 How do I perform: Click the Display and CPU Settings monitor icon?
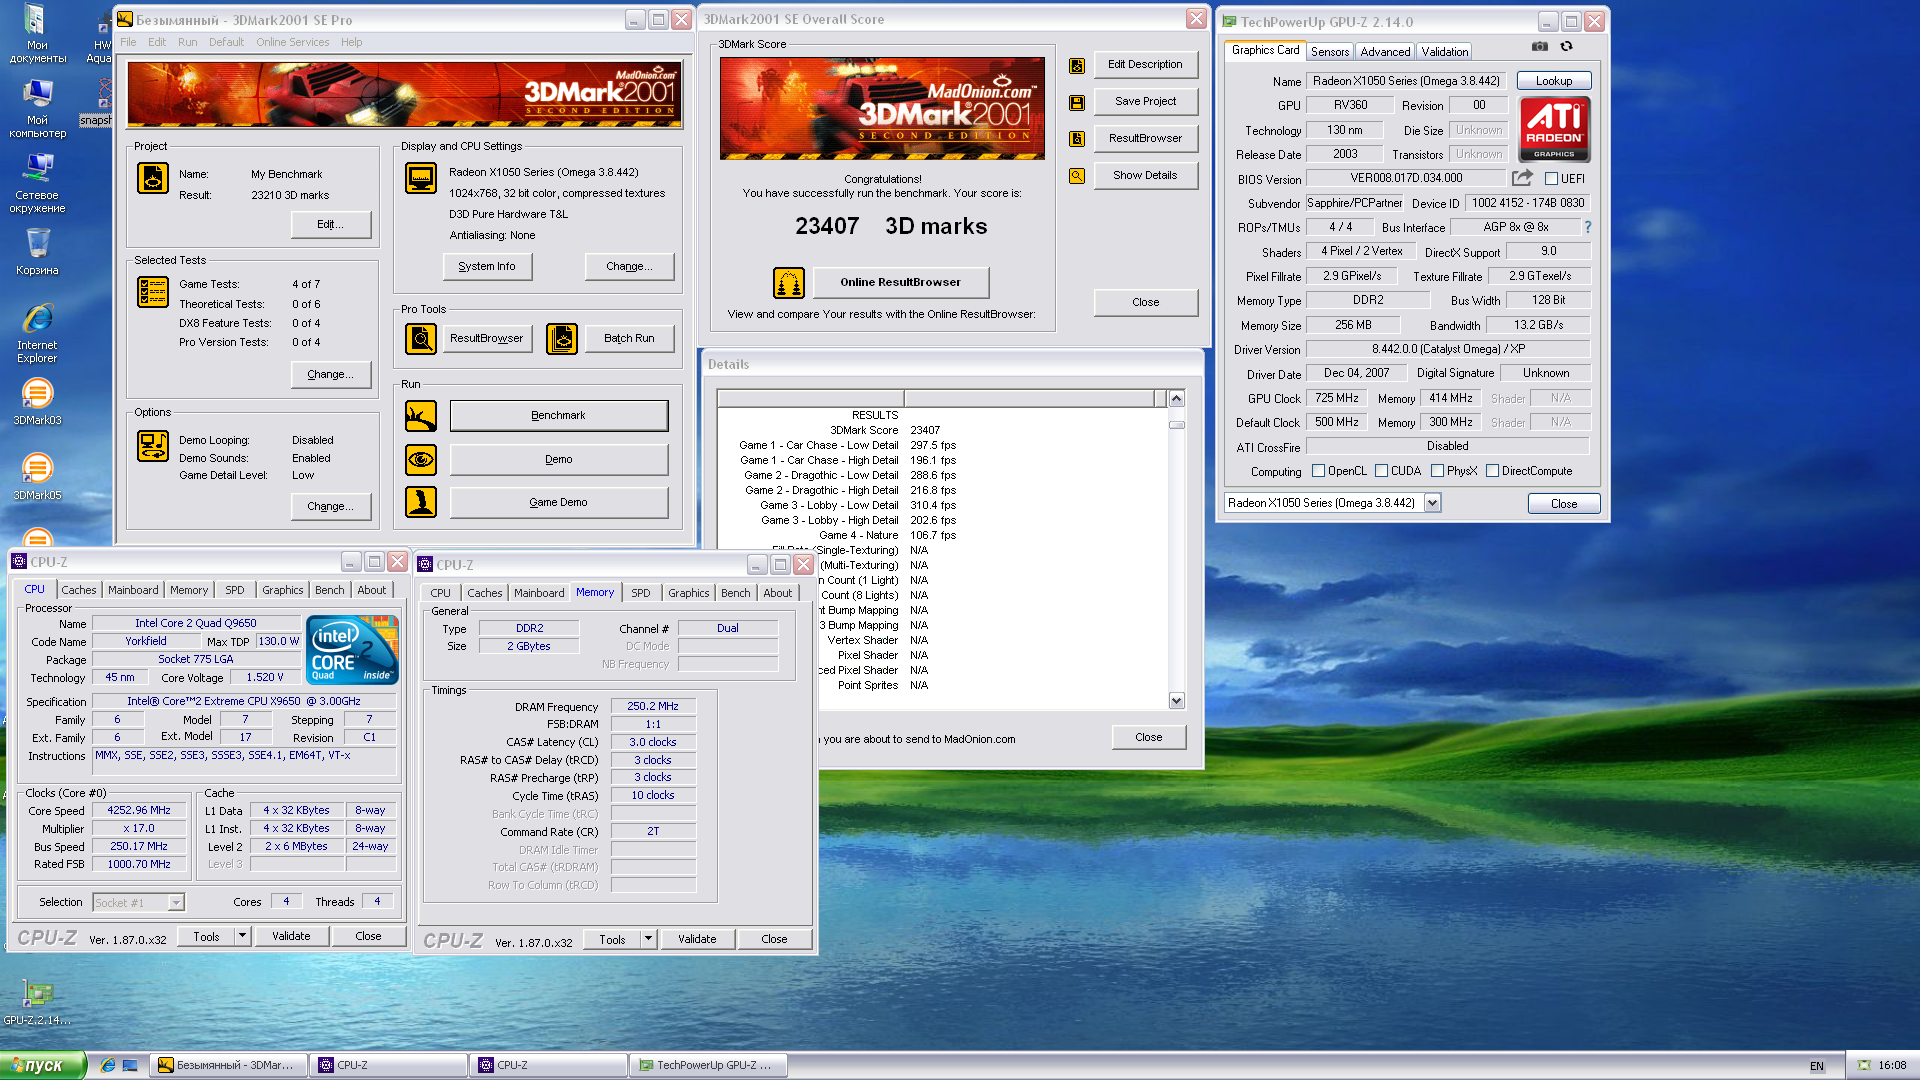[x=421, y=179]
